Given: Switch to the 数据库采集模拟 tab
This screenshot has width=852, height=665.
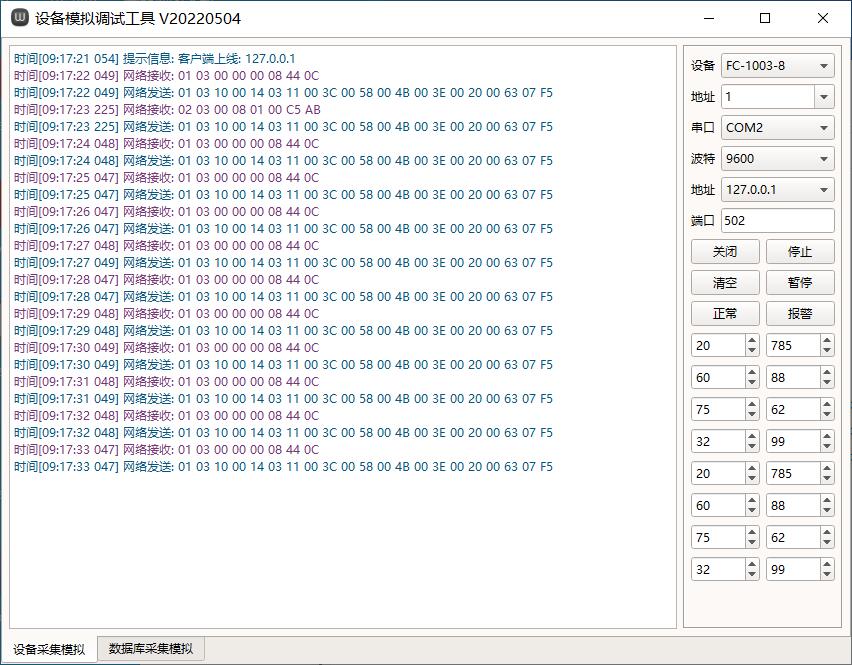Looking at the screenshot, I should point(151,649).
